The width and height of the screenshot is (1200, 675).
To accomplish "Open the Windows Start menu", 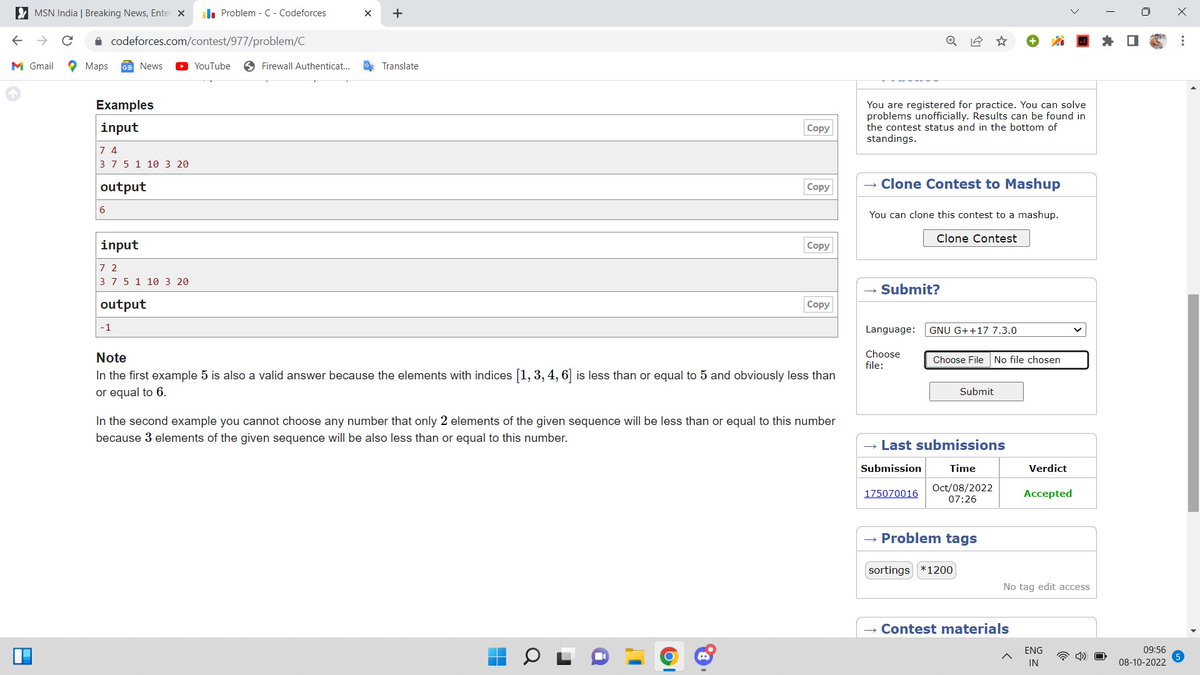I will (x=498, y=657).
